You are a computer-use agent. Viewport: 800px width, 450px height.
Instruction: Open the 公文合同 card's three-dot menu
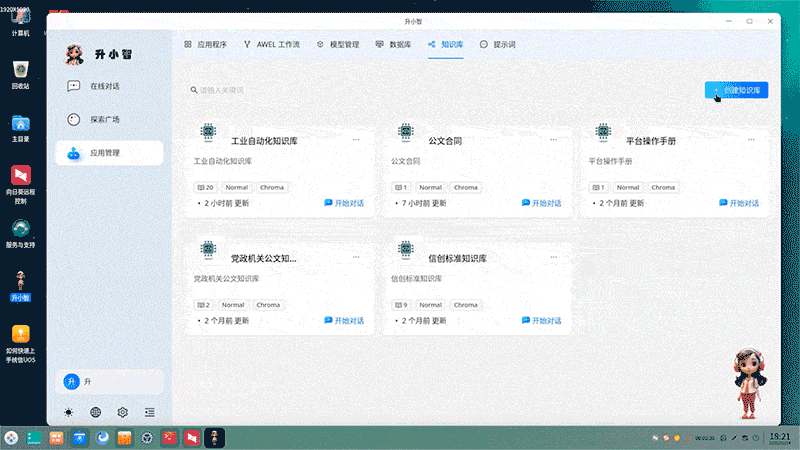553,140
